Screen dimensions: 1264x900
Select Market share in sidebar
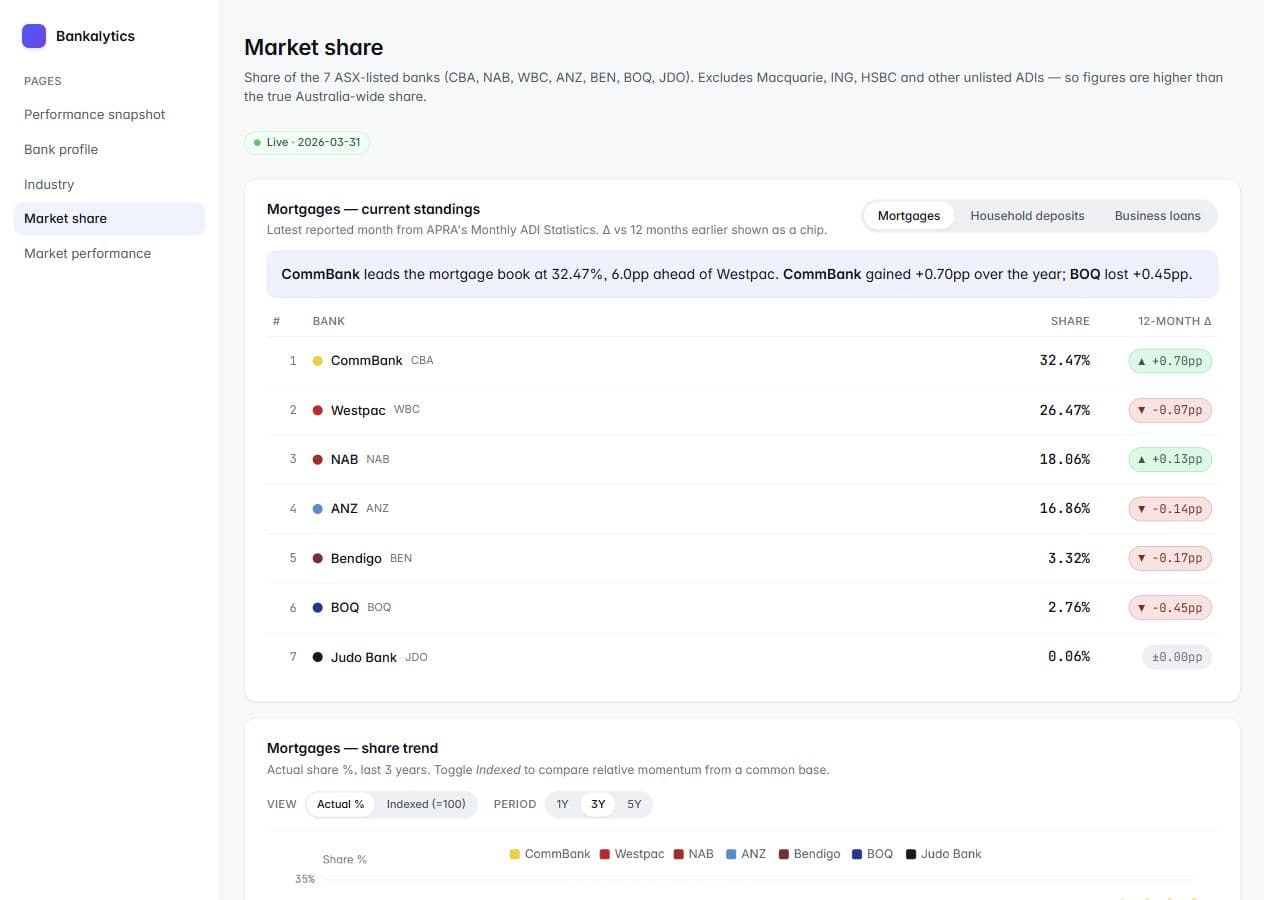109,219
